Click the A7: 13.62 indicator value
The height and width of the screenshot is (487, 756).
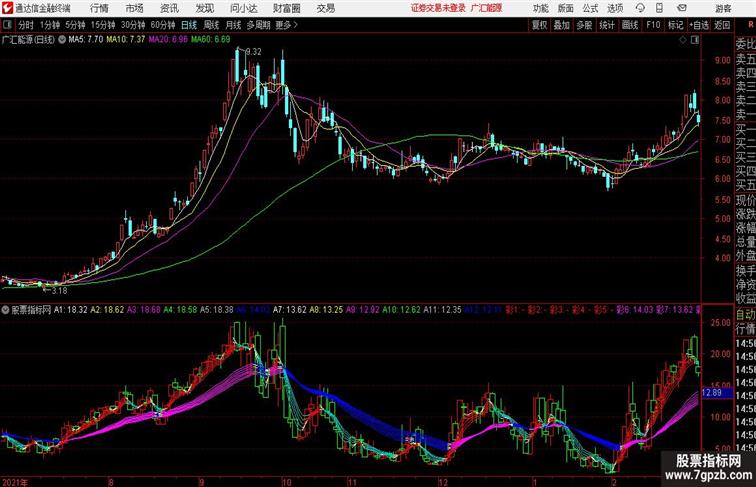pyautogui.click(x=290, y=310)
